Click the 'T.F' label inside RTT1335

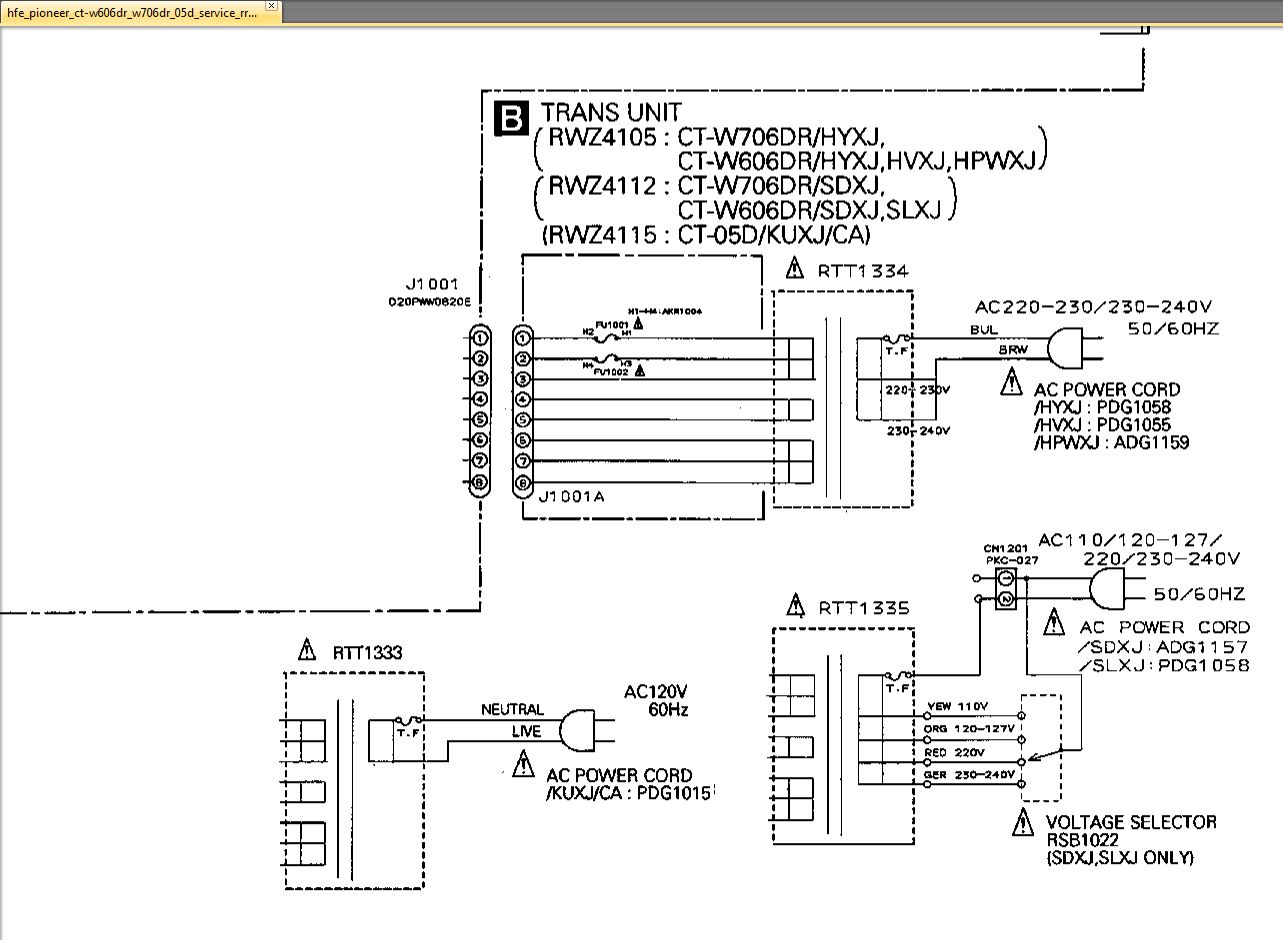(x=898, y=689)
